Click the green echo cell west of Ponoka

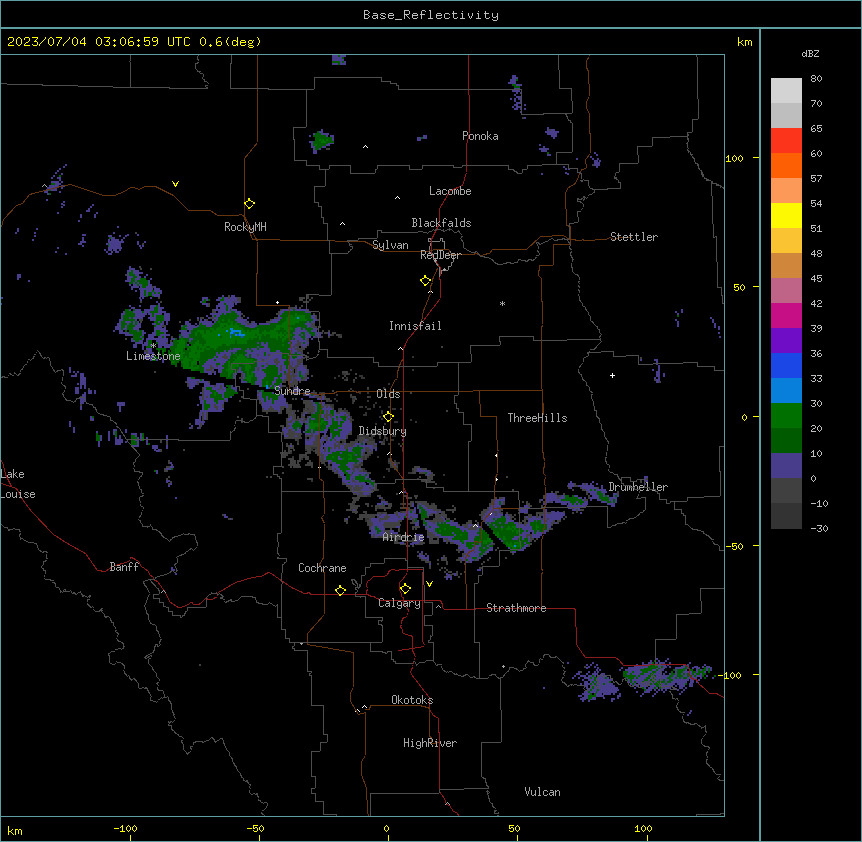(x=321, y=141)
